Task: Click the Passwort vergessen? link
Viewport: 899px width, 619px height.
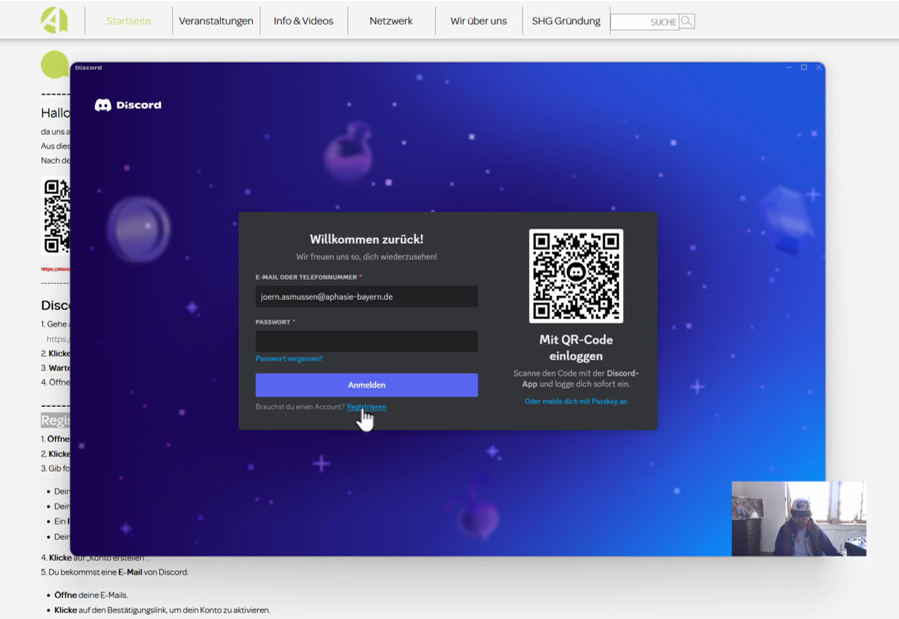Action: (289, 359)
